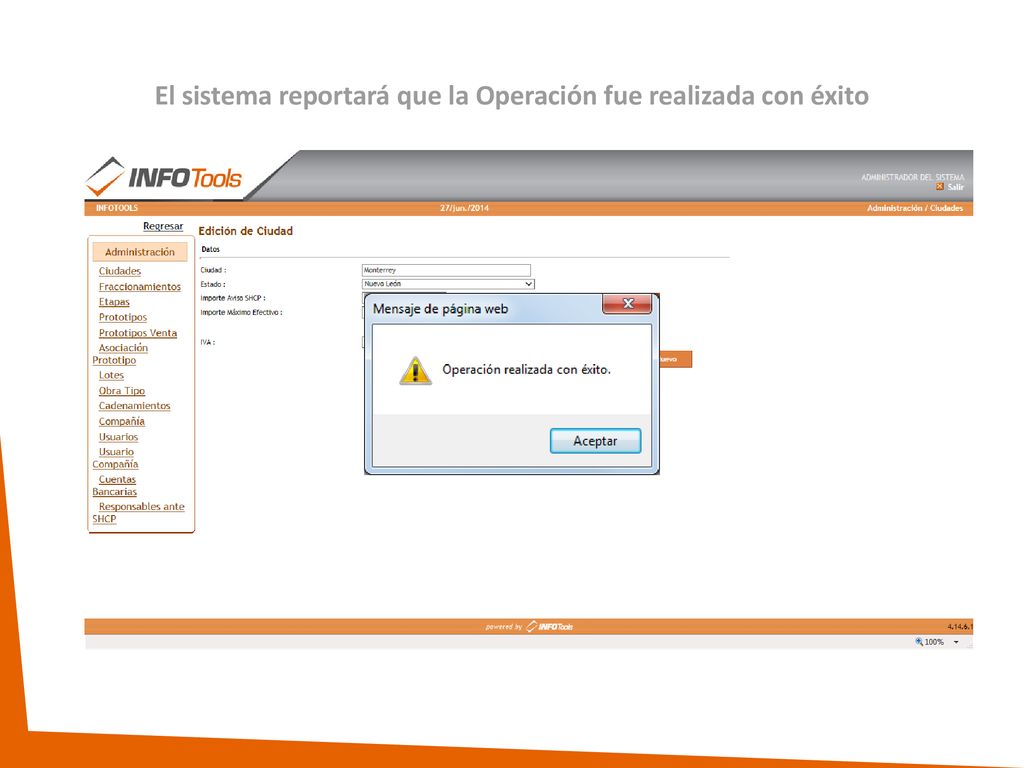Click the Salir logout icon

(x=940, y=187)
